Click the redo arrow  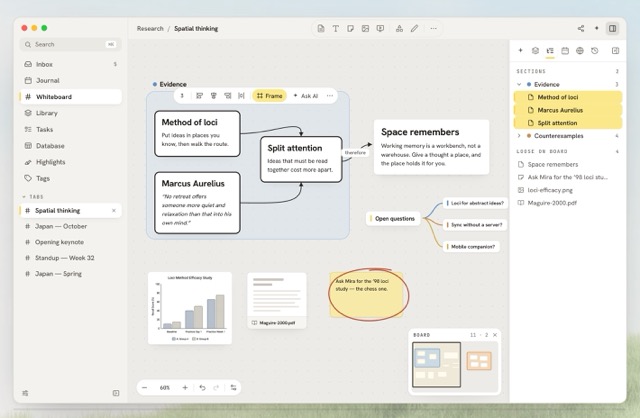216,387
